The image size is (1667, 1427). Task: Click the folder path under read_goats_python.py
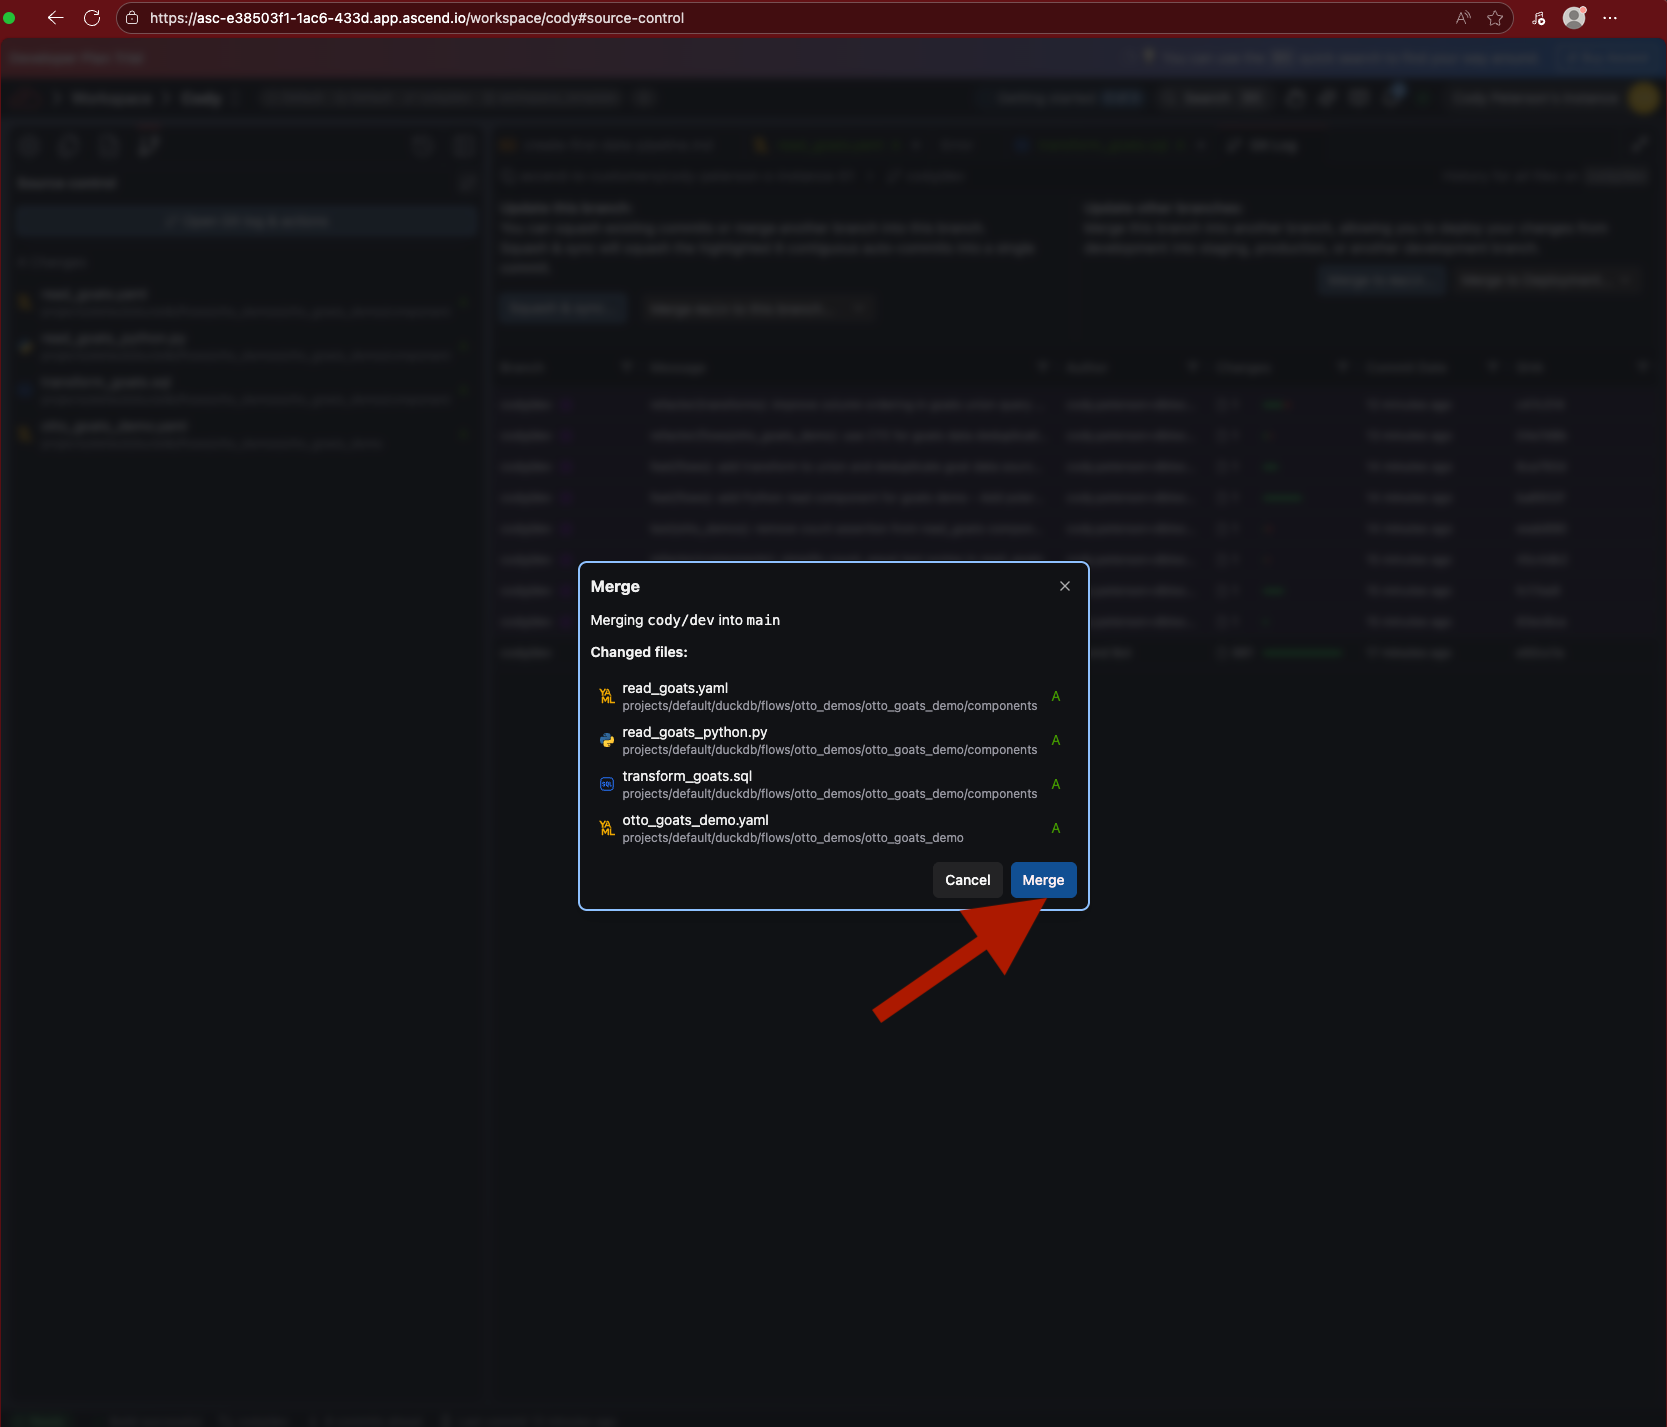coord(830,750)
